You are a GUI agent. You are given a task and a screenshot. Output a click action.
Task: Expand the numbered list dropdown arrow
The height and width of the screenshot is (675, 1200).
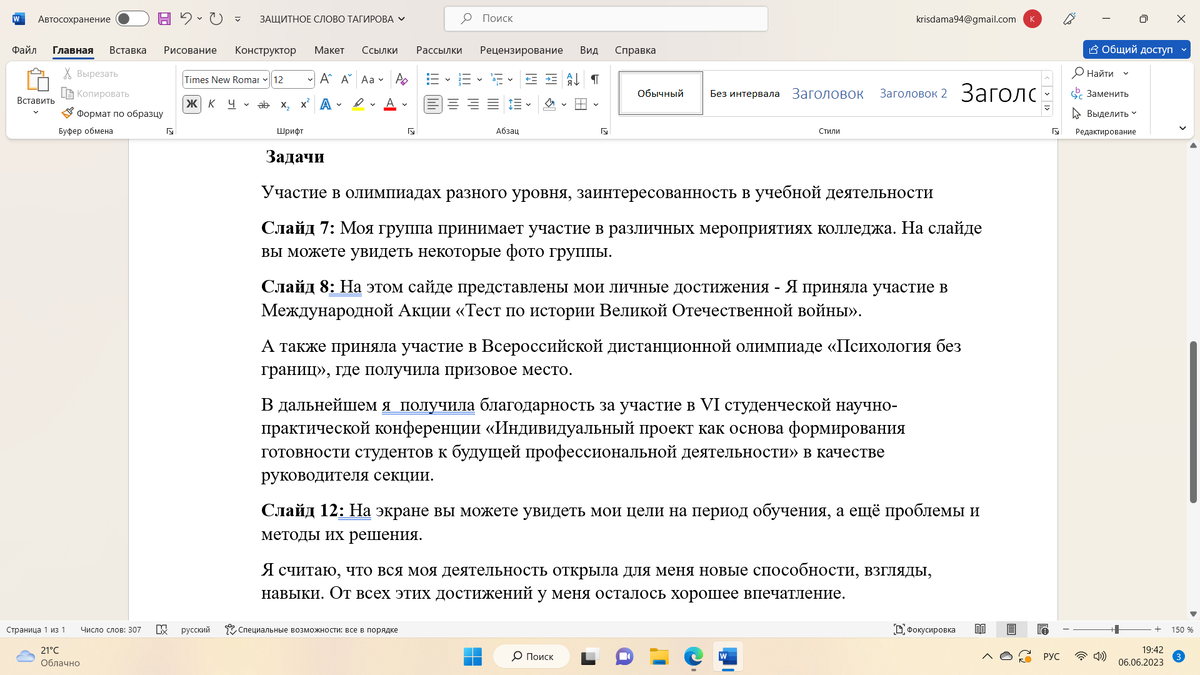481,79
